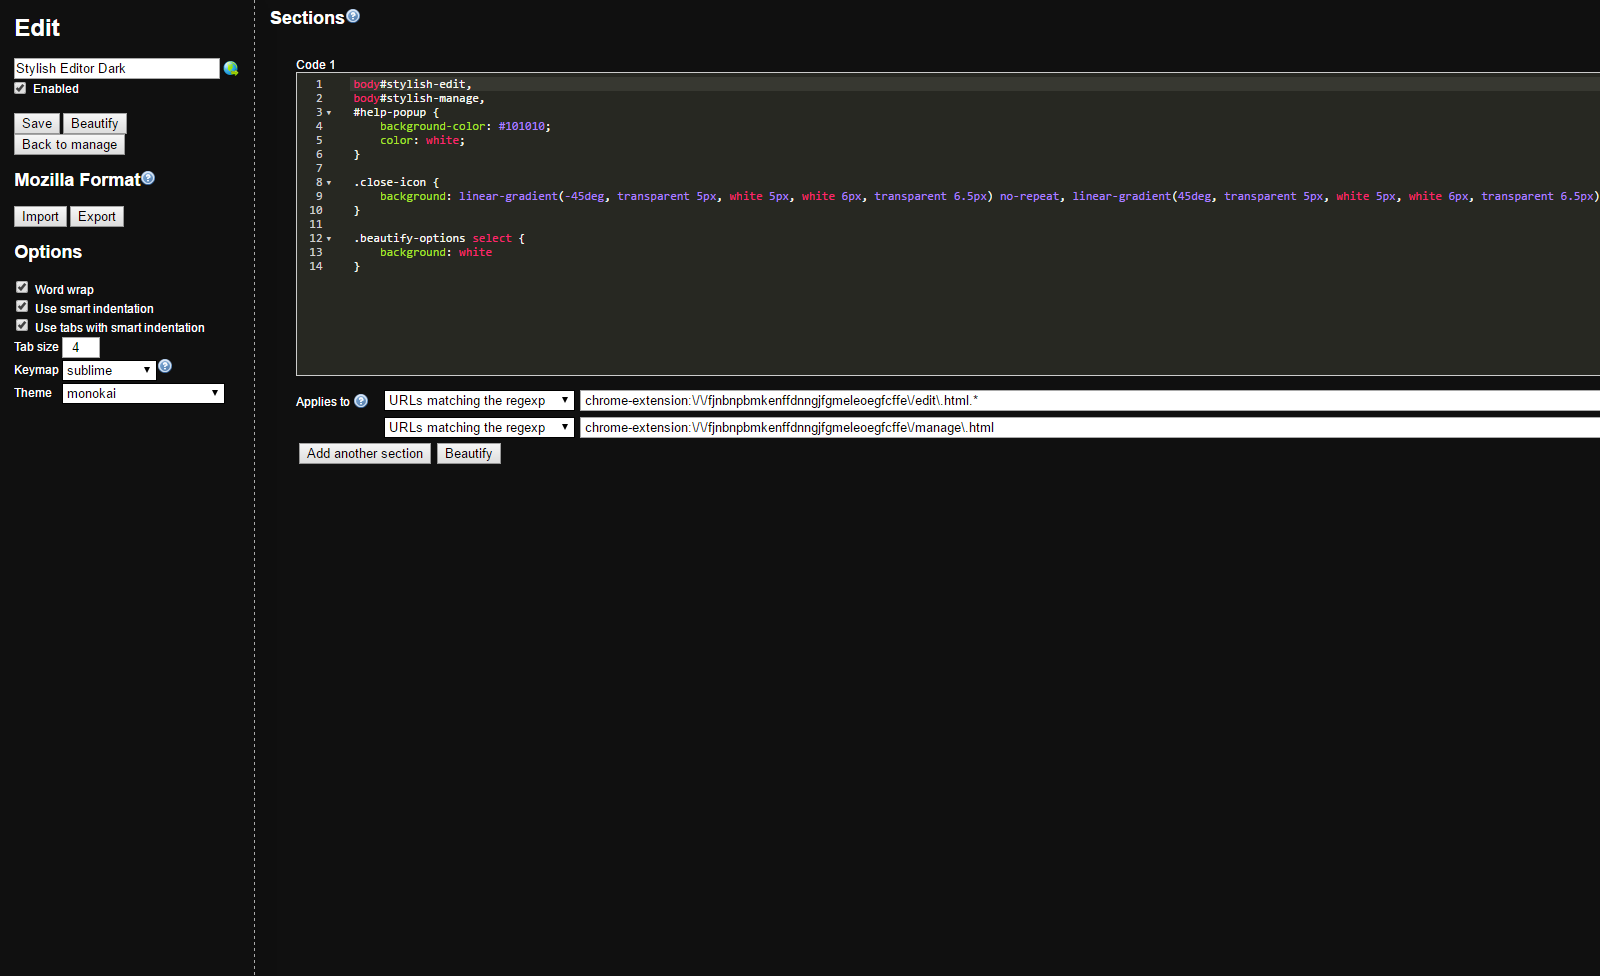Click the style name field 'Stylish Editor Dark'
The height and width of the screenshot is (976, 1600).
[x=117, y=68]
